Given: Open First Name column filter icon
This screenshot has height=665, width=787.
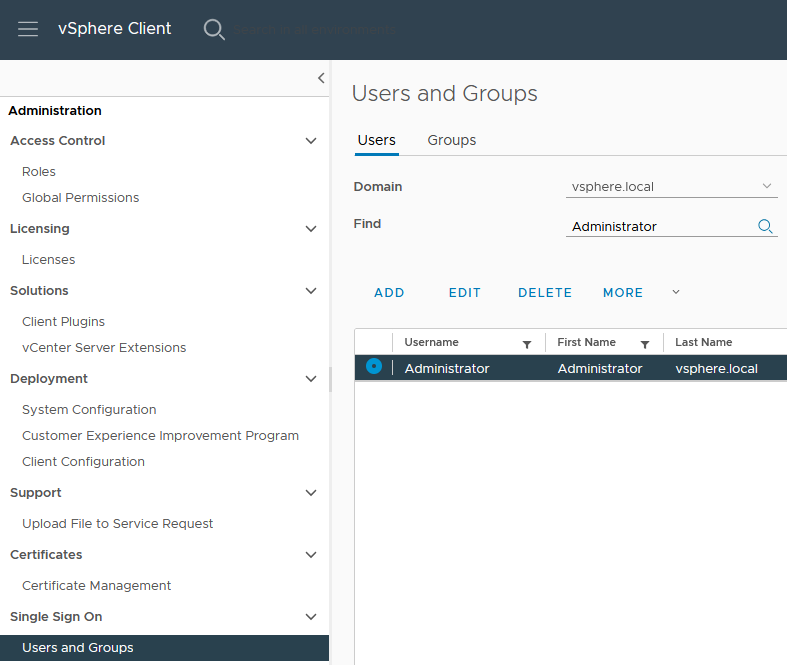Looking at the screenshot, I should (x=645, y=344).
